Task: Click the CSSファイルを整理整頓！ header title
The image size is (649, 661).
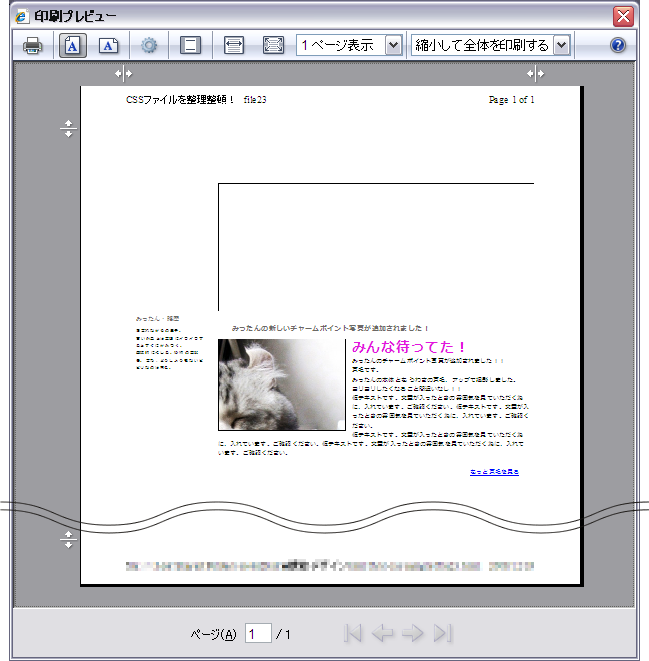Action: tap(180, 100)
